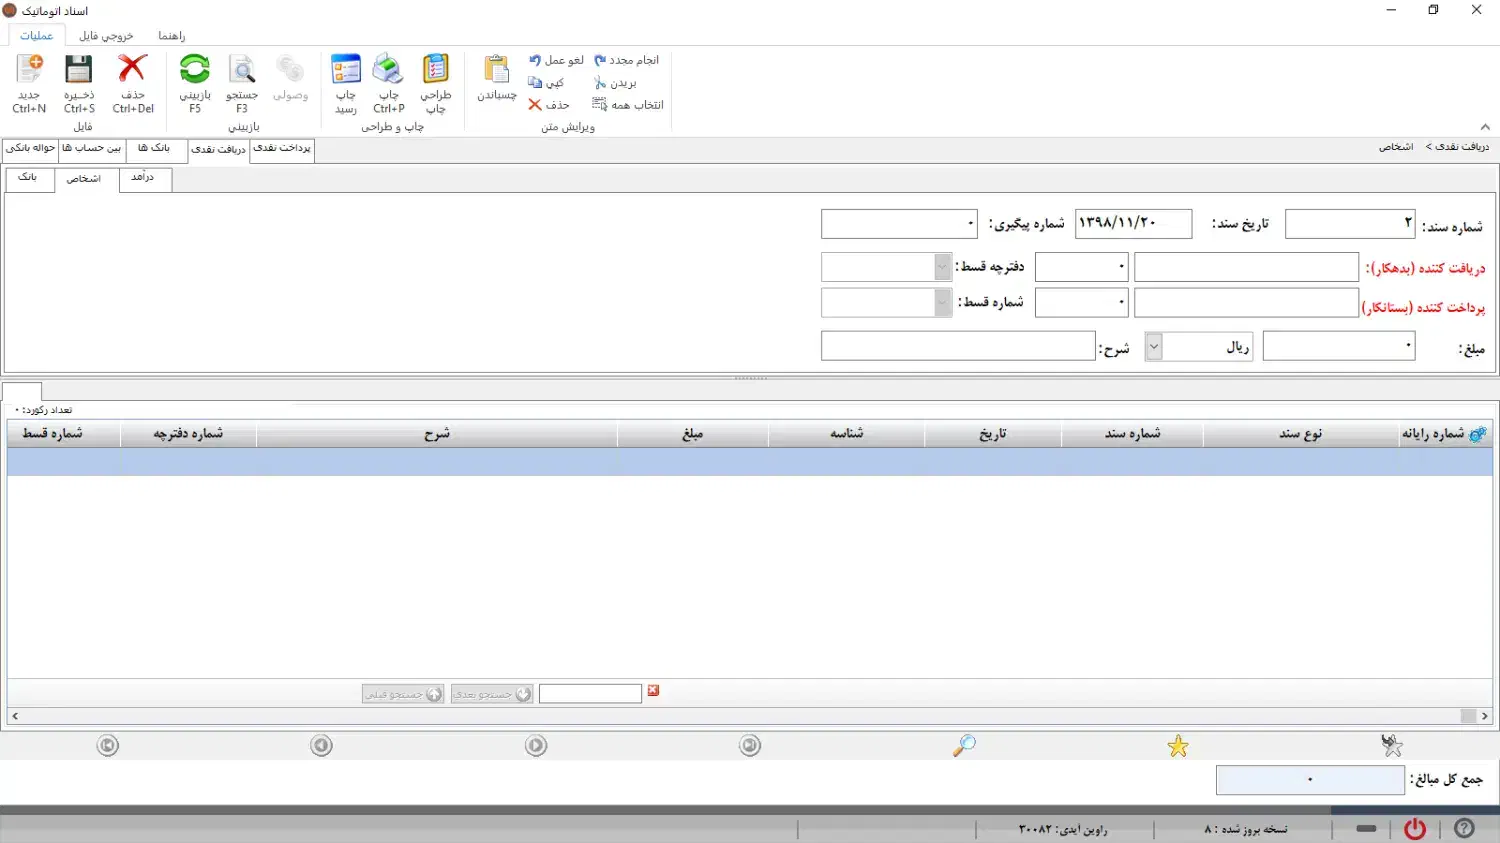1500x843 pixels.
Task: Save using the ذخیره floppy disk icon
Action: [79, 71]
